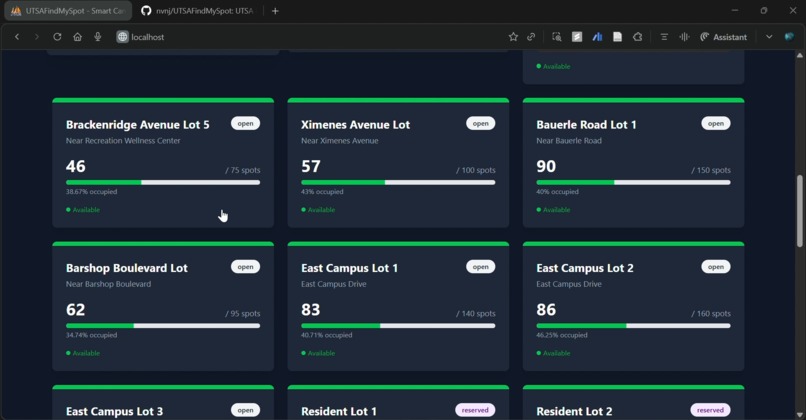Click '38.67% occupied' text
The height and width of the screenshot is (420, 806).
[x=91, y=192]
